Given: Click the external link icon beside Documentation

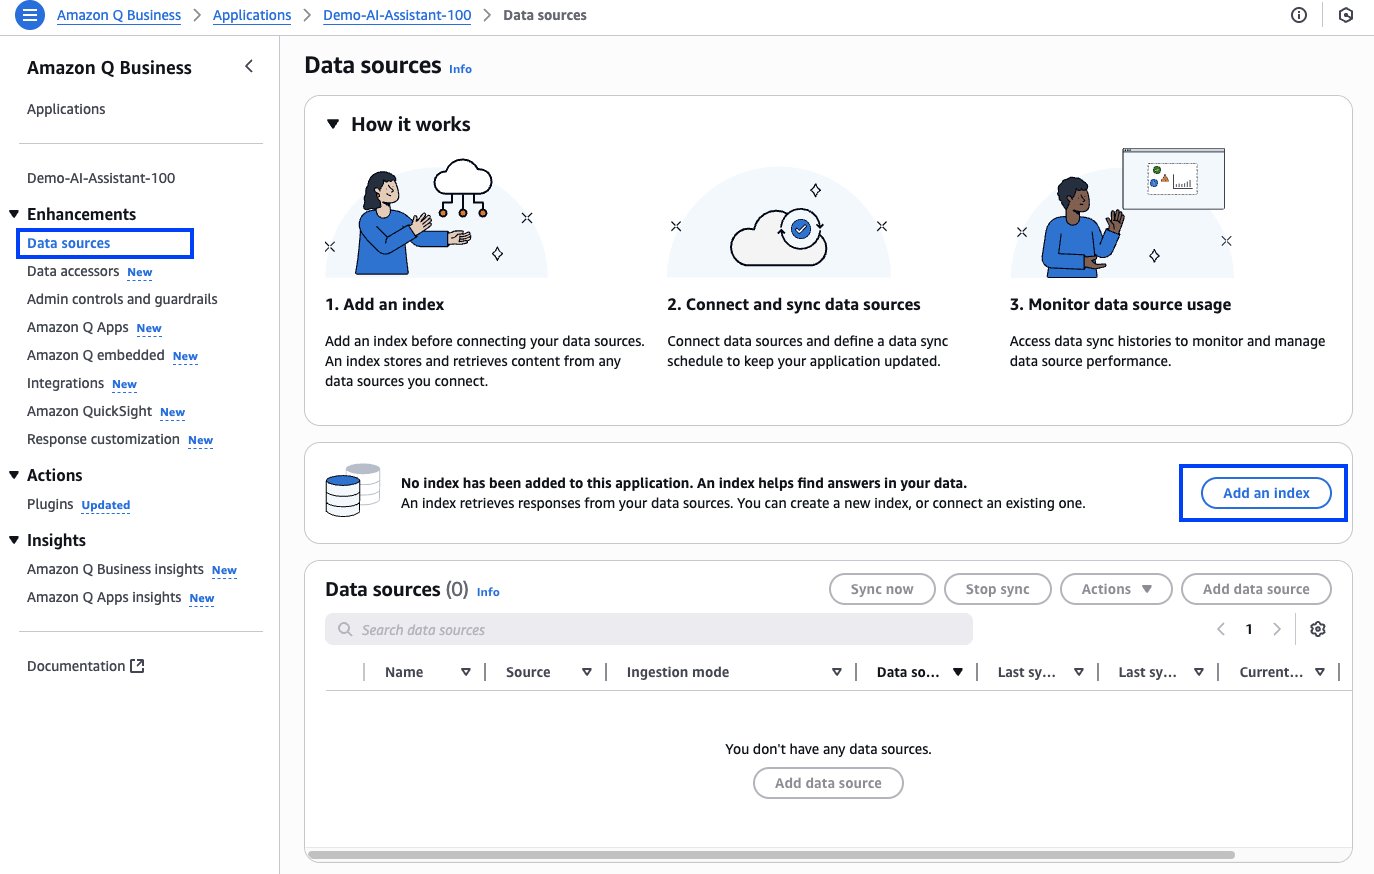Looking at the screenshot, I should (138, 666).
